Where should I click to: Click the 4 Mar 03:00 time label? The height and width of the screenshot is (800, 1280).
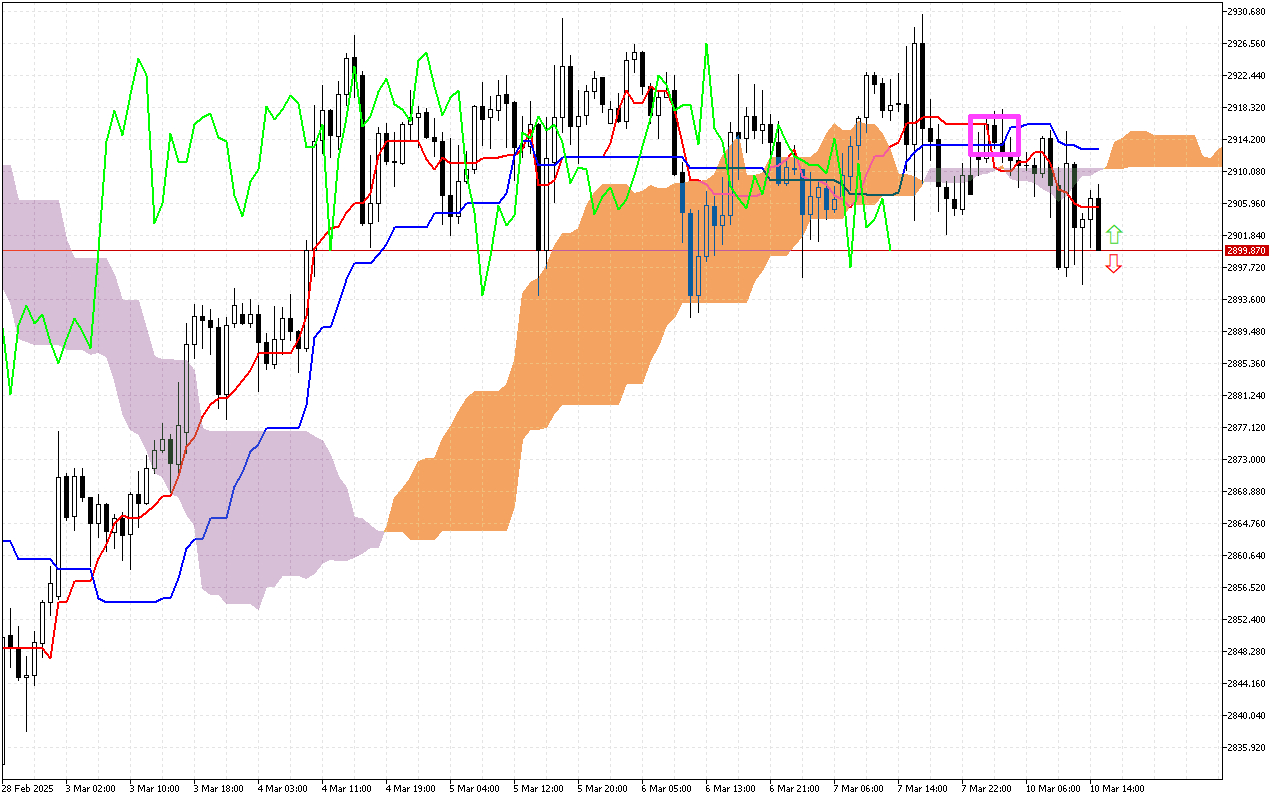(x=282, y=788)
